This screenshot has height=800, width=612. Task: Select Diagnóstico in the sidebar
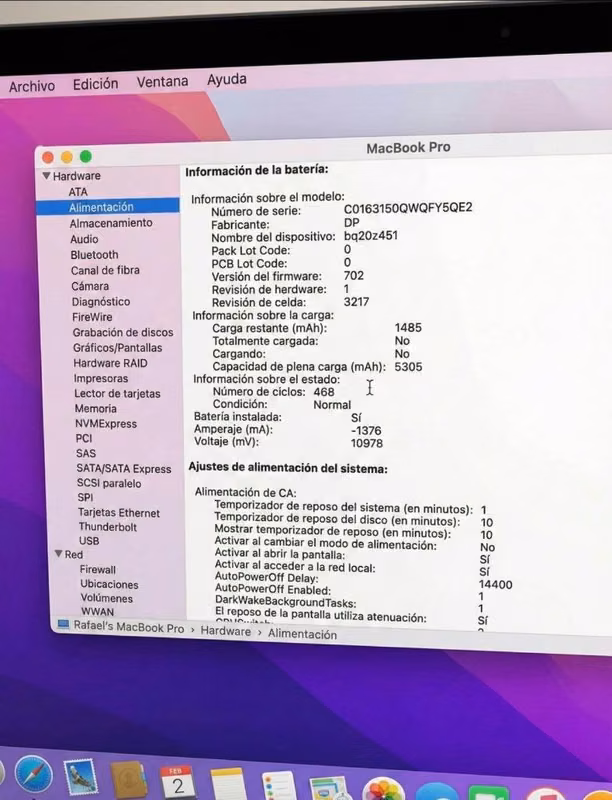(x=100, y=302)
